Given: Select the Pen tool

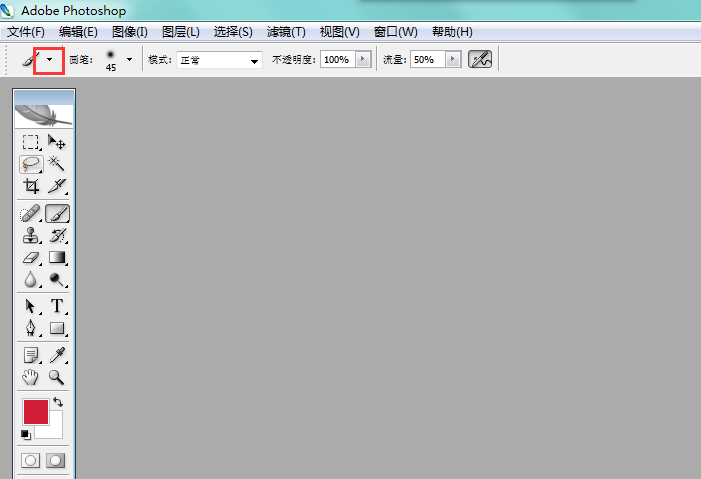Looking at the screenshot, I should tap(31, 328).
